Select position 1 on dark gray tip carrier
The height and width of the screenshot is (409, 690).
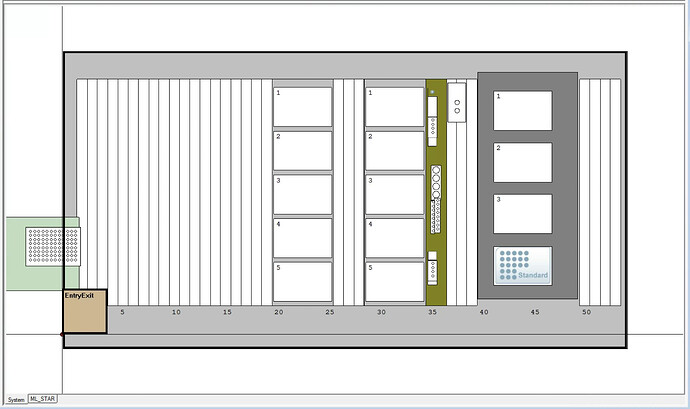point(523,111)
